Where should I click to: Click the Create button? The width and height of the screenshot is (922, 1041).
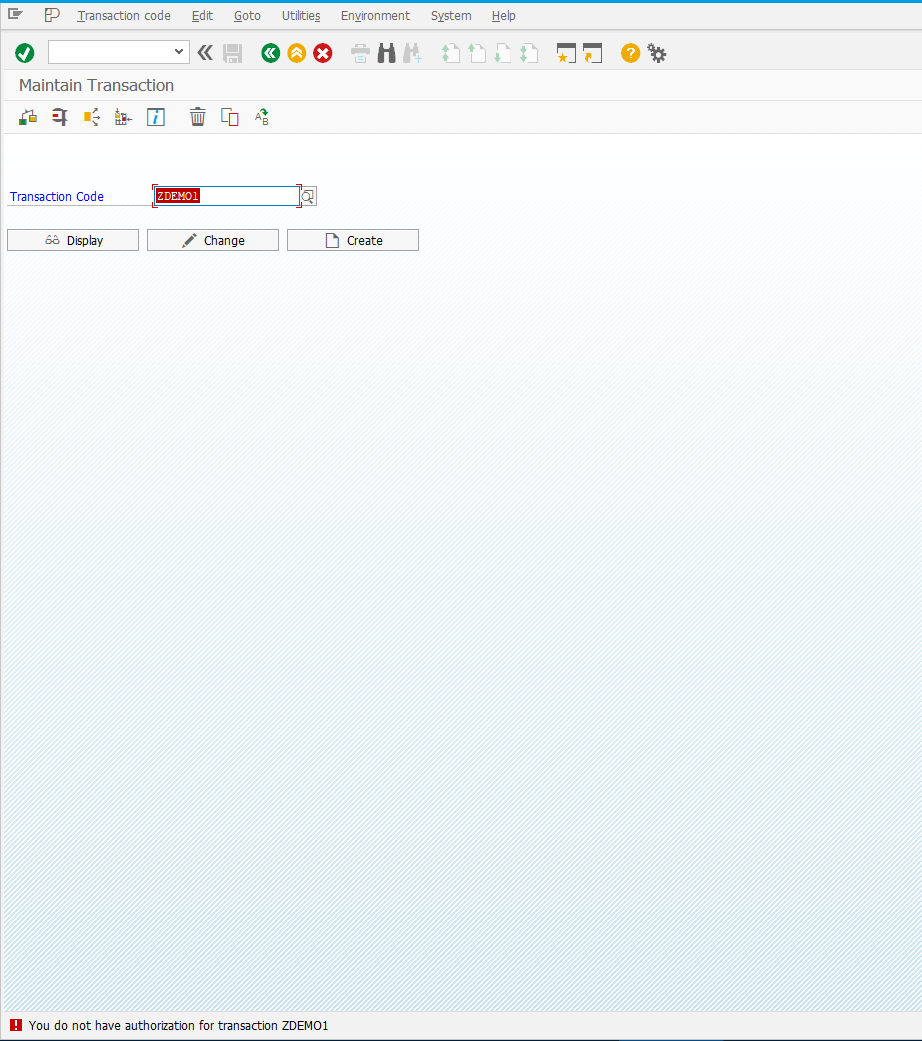click(x=353, y=240)
